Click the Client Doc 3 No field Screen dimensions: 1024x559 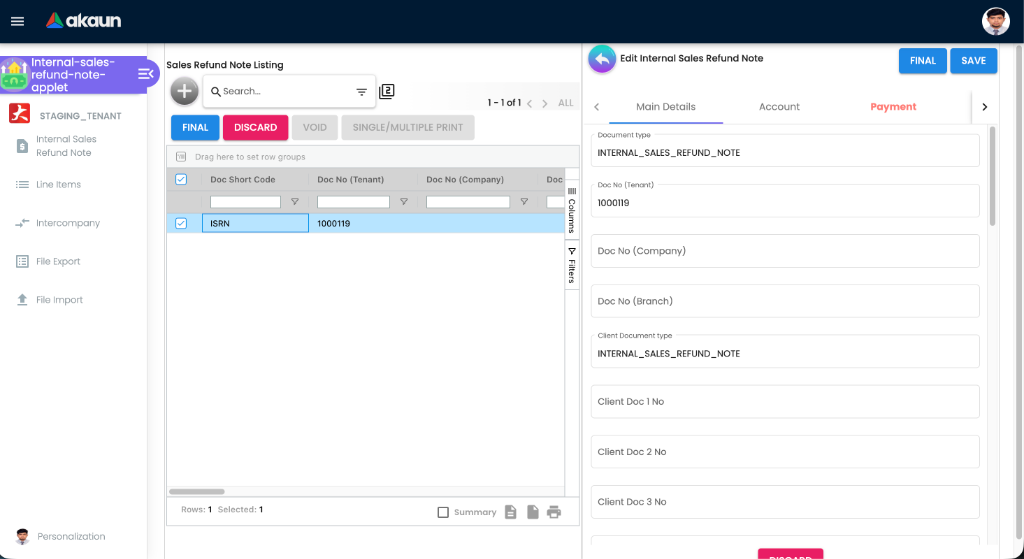785,502
